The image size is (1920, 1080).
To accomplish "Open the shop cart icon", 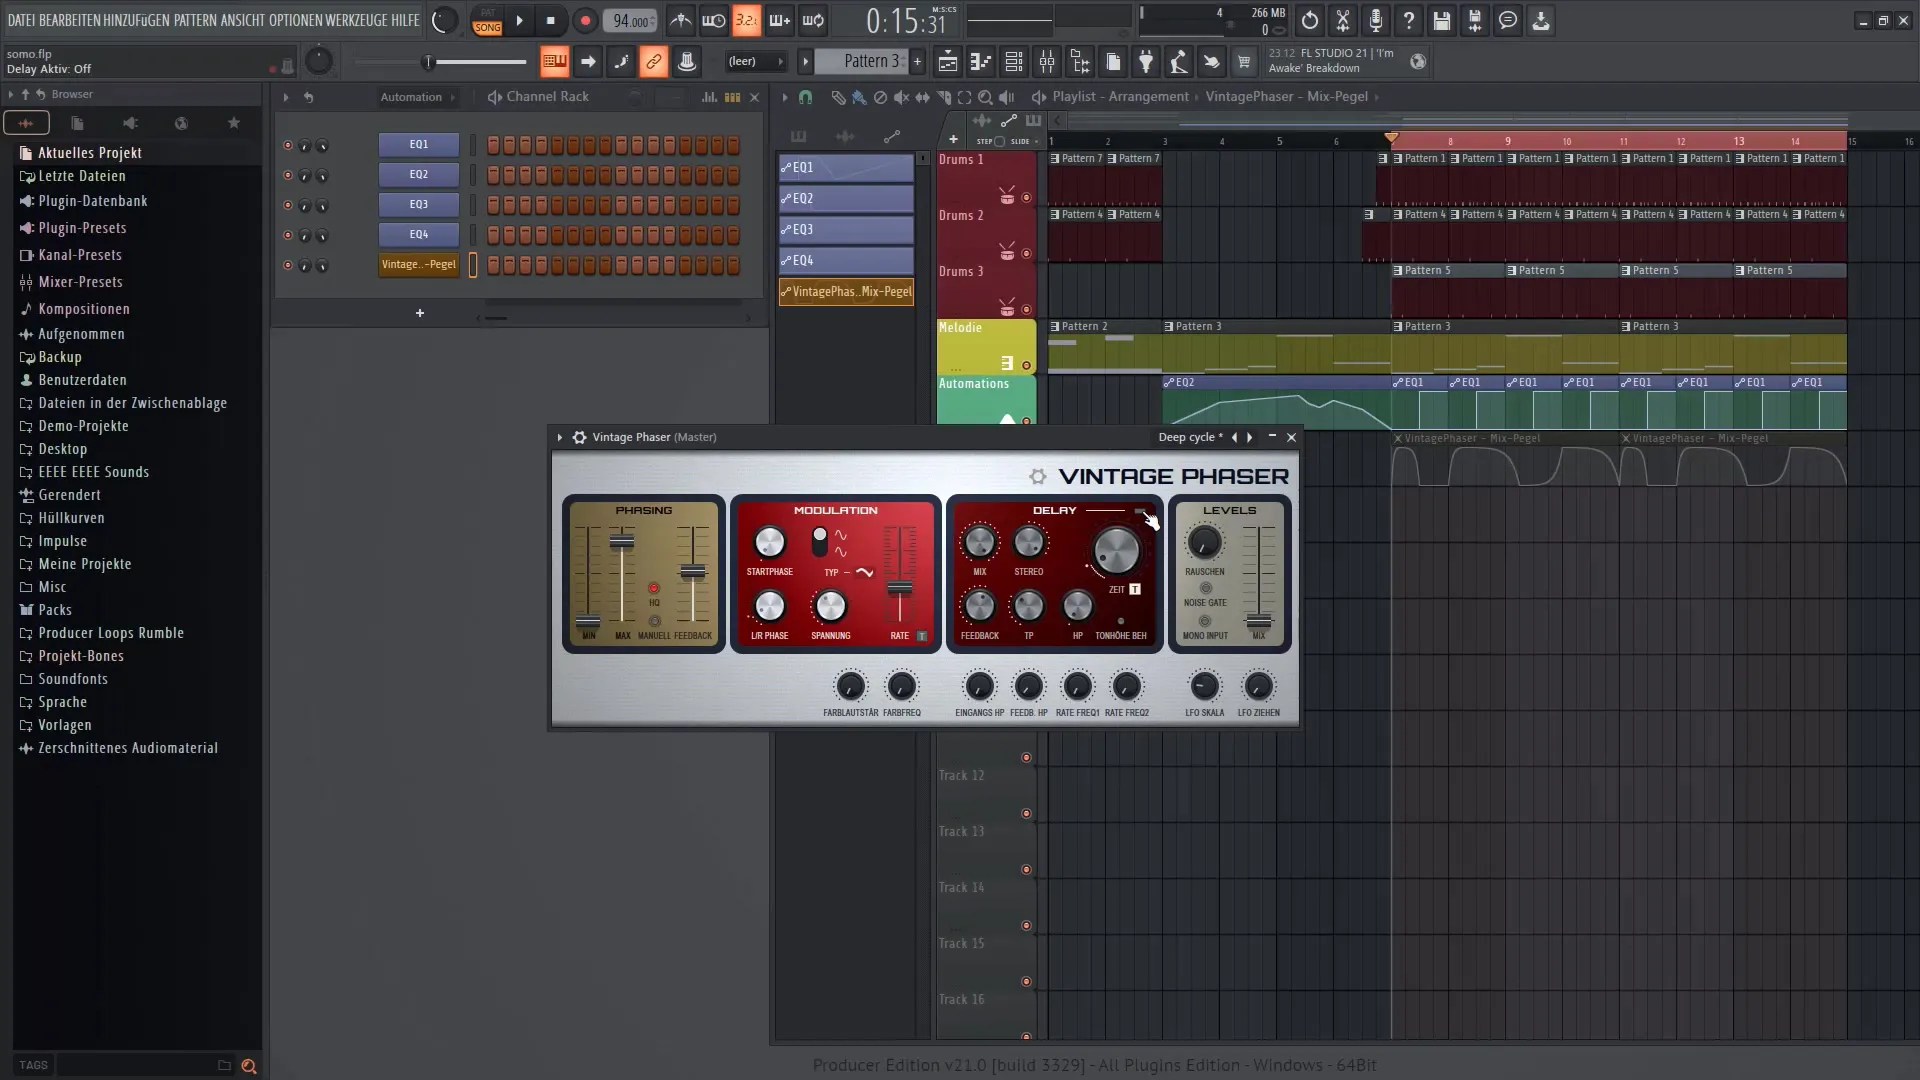I will [1244, 62].
